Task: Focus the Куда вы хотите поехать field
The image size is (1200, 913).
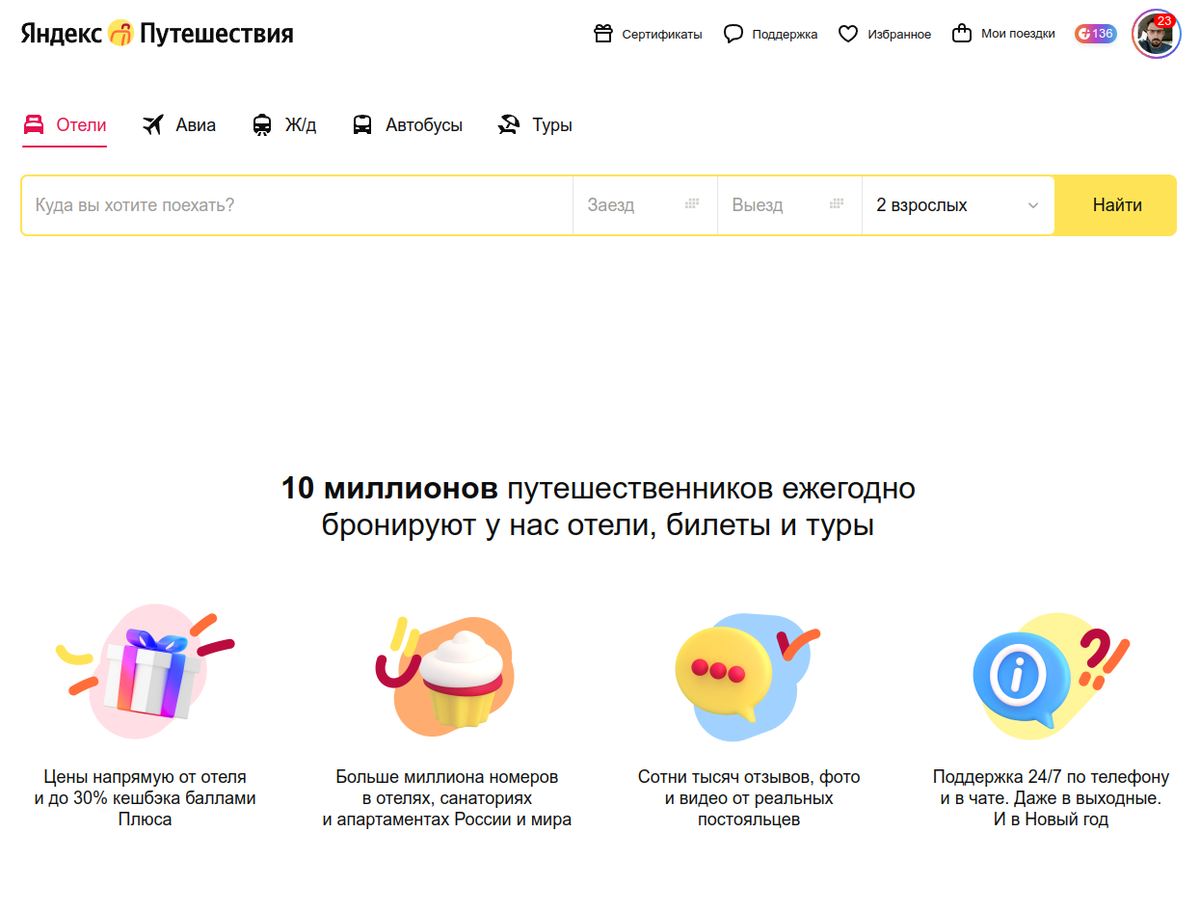Action: coord(298,205)
